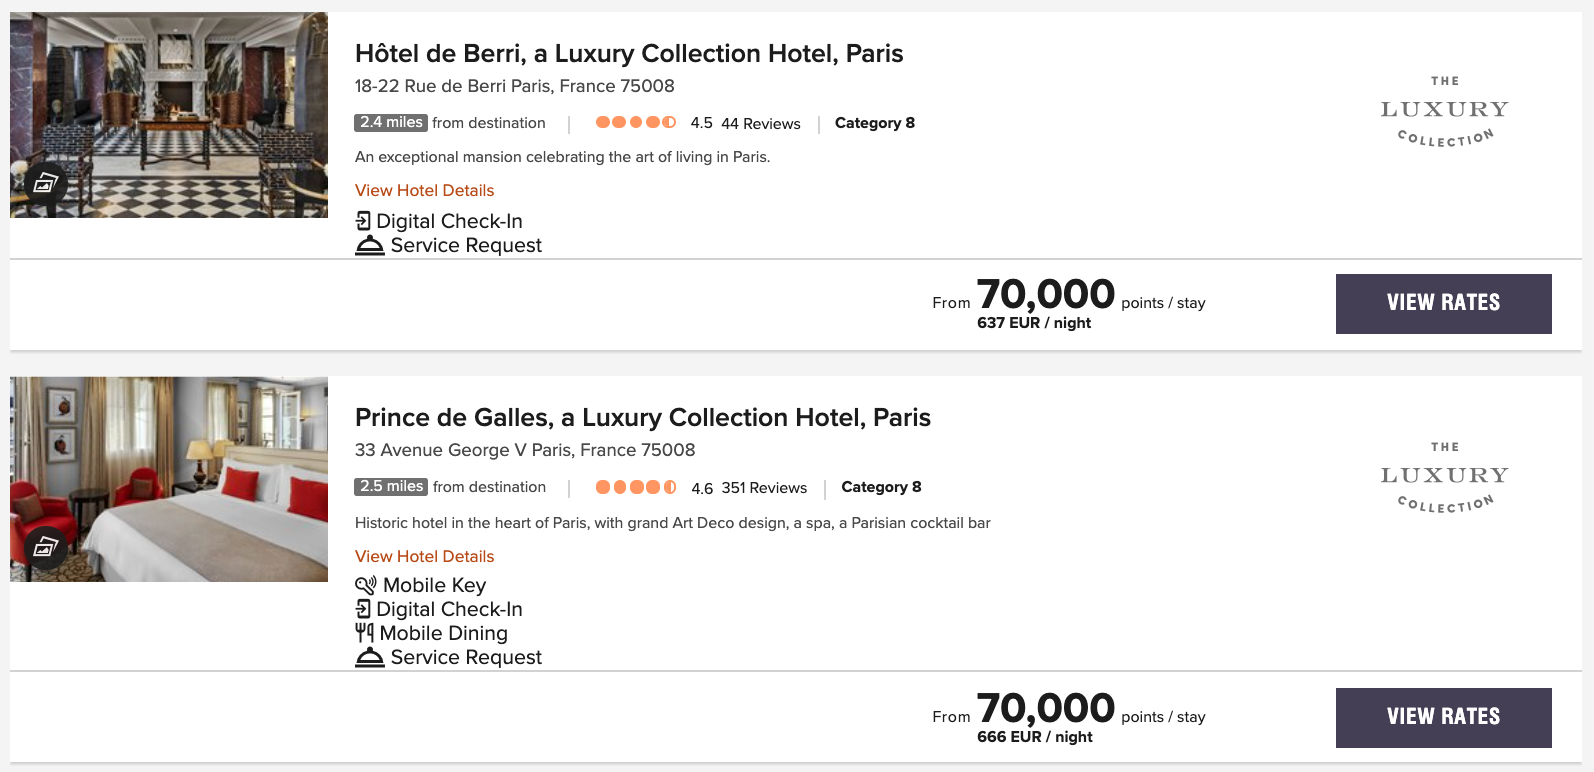Image resolution: width=1594 pixels, height=772 pixels.
Task: Click the Category 8 label for Hôtel de Berri
Action: (875, 122)
